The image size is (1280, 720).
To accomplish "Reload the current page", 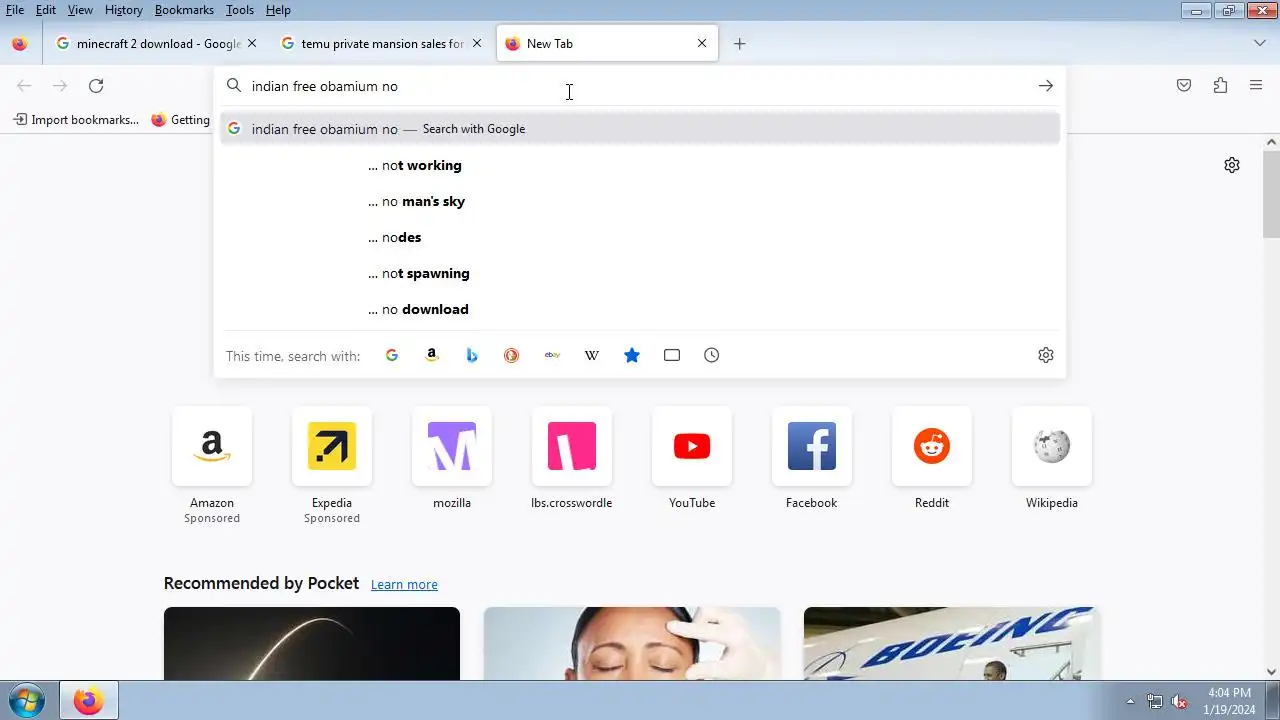I will [96, 86].
